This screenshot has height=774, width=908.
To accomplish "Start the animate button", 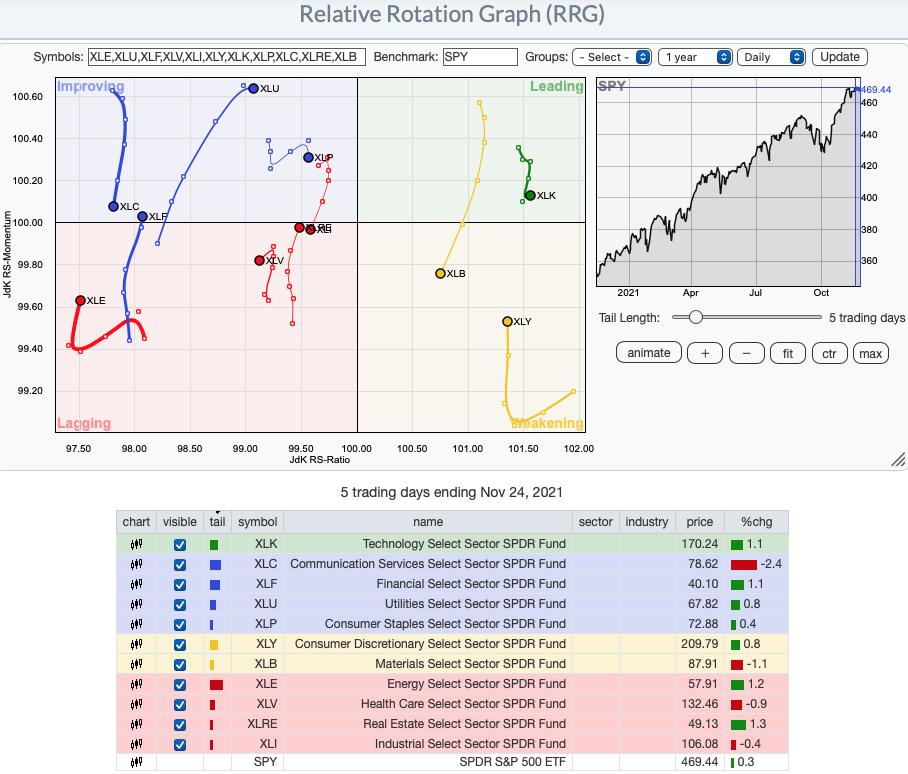I will pos(649,353).
